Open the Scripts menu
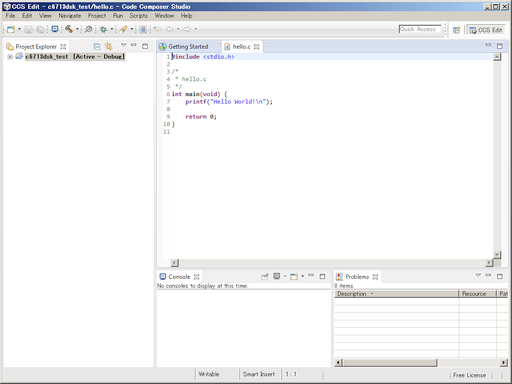The image size is (512, 384). 138,16
